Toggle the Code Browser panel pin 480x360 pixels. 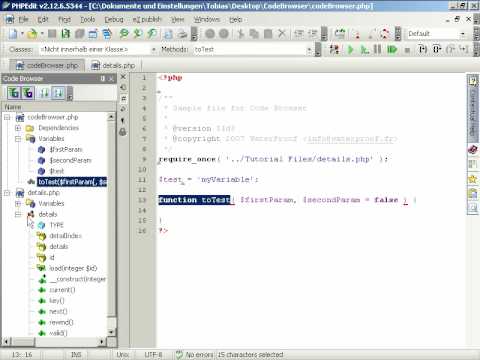pos(103,79)
